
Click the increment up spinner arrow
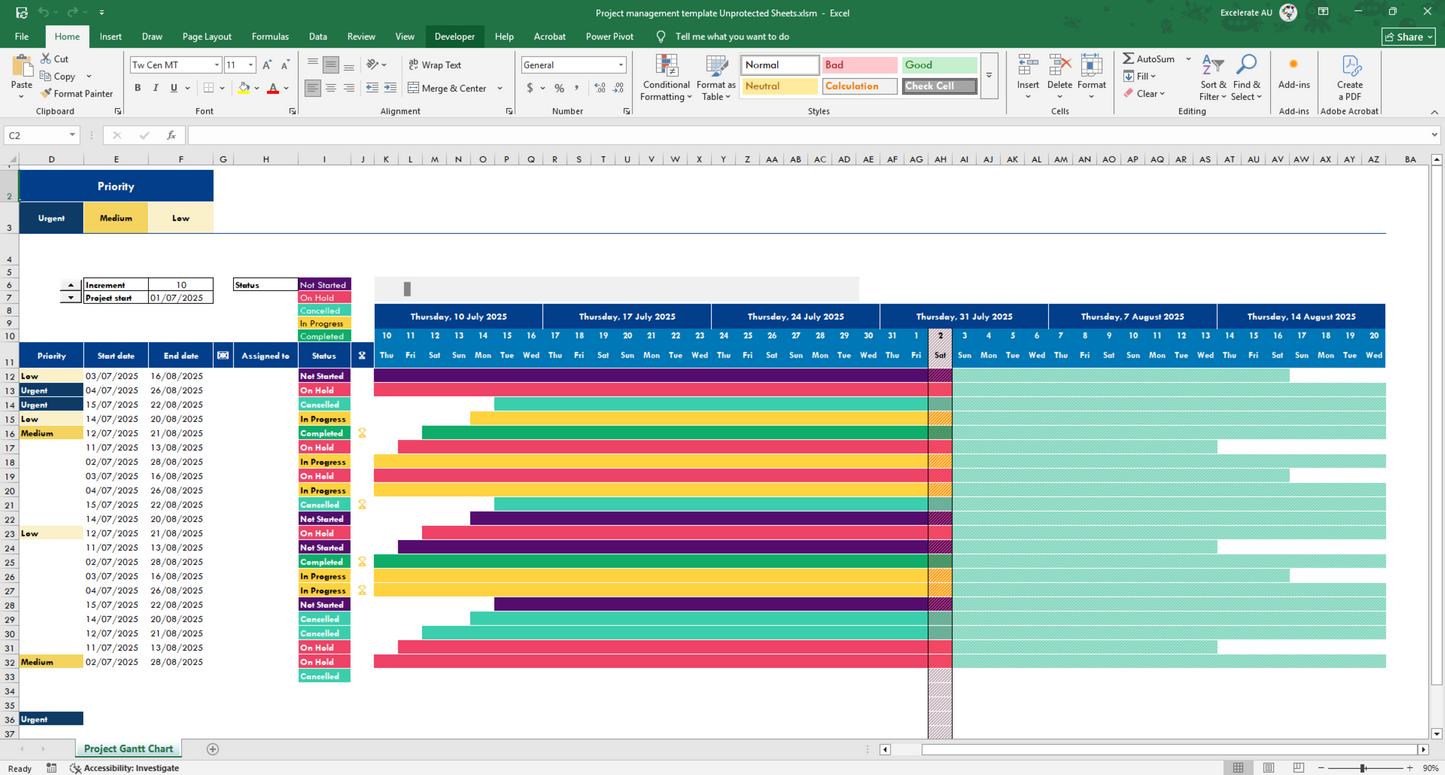70,285
